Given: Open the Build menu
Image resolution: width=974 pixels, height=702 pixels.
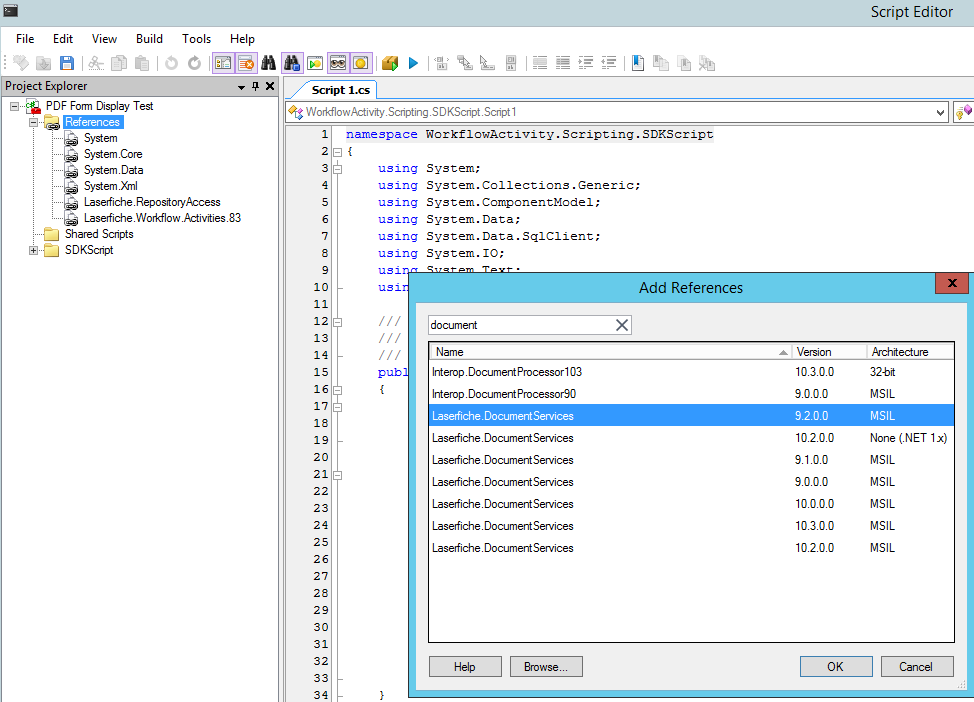Looking at the screenshot, I should click(x=149, y=39).
